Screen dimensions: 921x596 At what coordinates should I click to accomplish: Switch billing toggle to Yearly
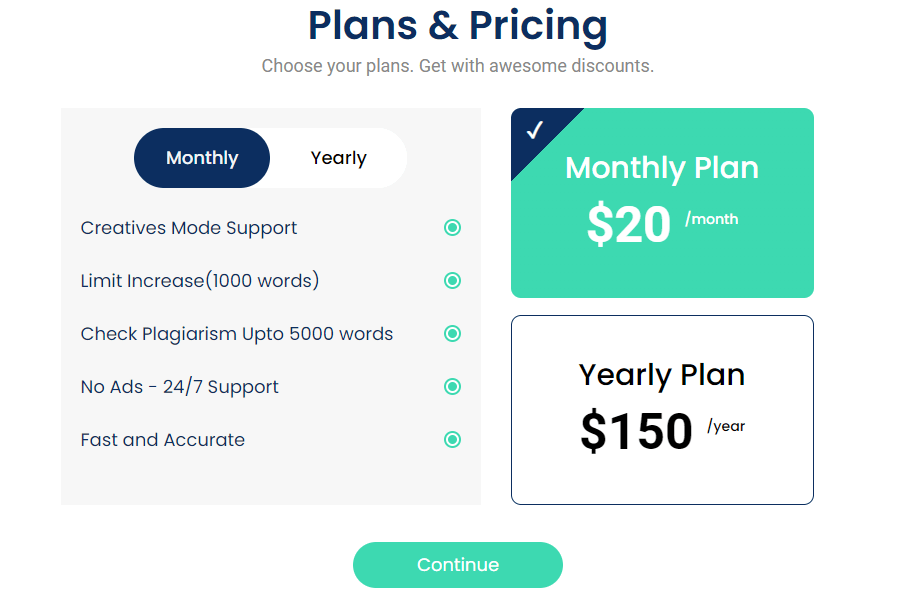338,158
